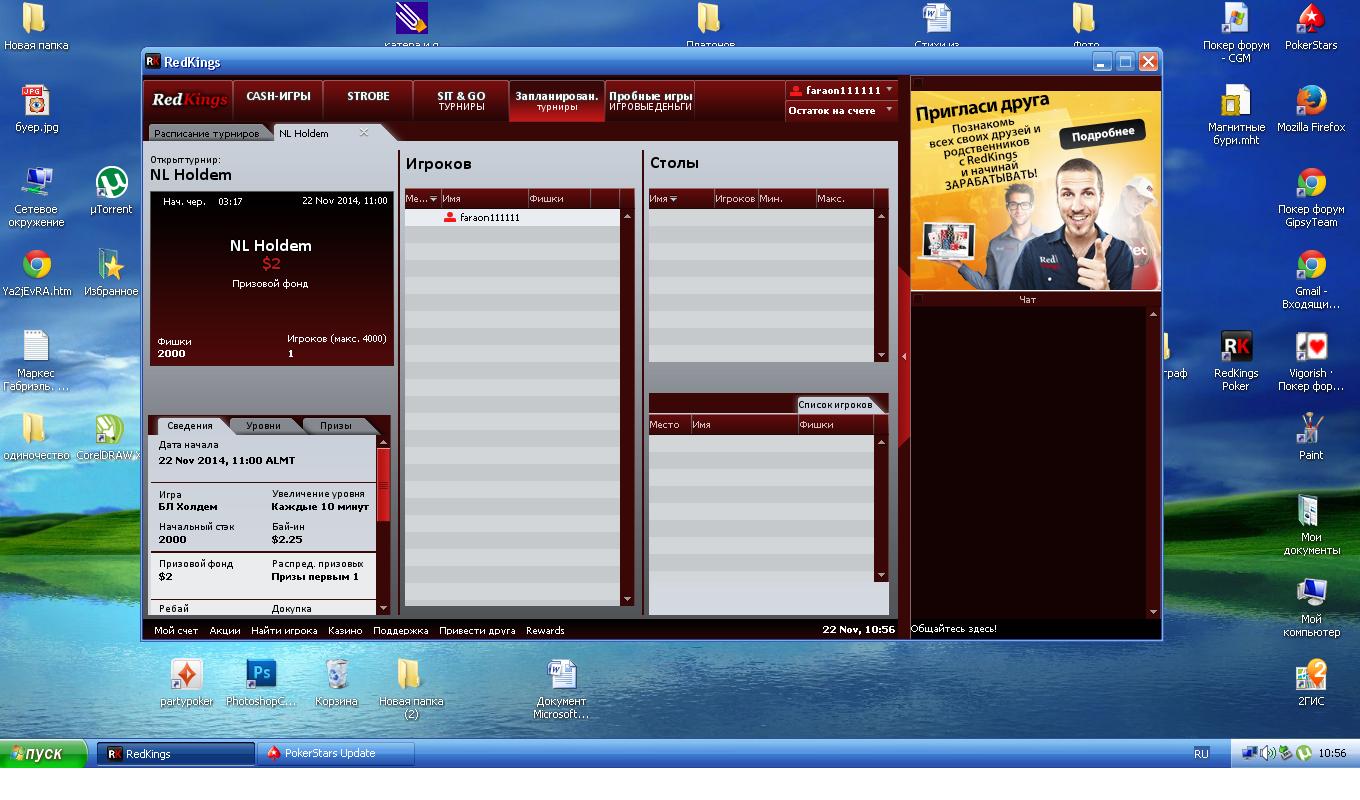This screenshot has height=800, width=1360.
Task: Open RedKings Poker desktop shortcut
Action: coord(1236,348)
